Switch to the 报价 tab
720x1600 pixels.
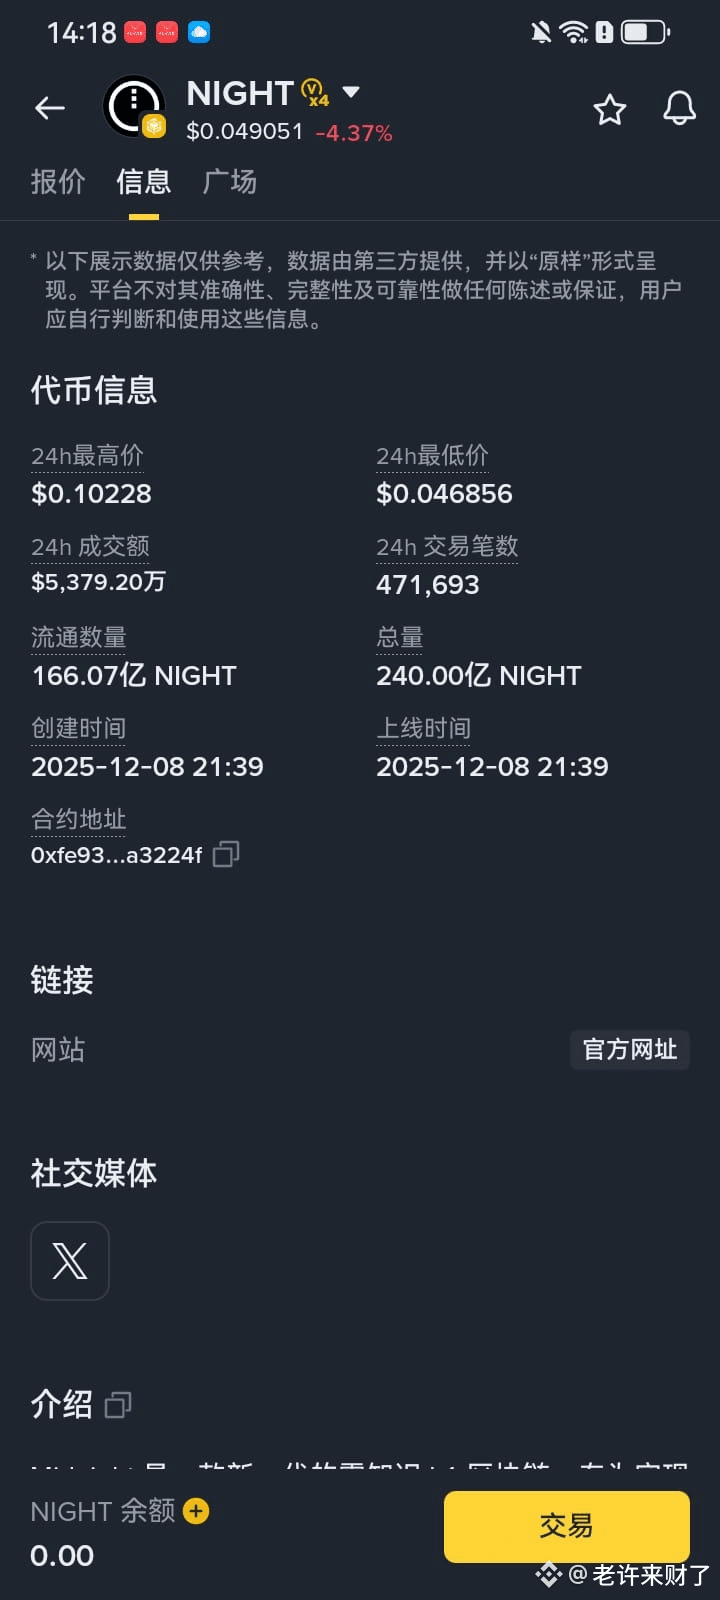58,182
